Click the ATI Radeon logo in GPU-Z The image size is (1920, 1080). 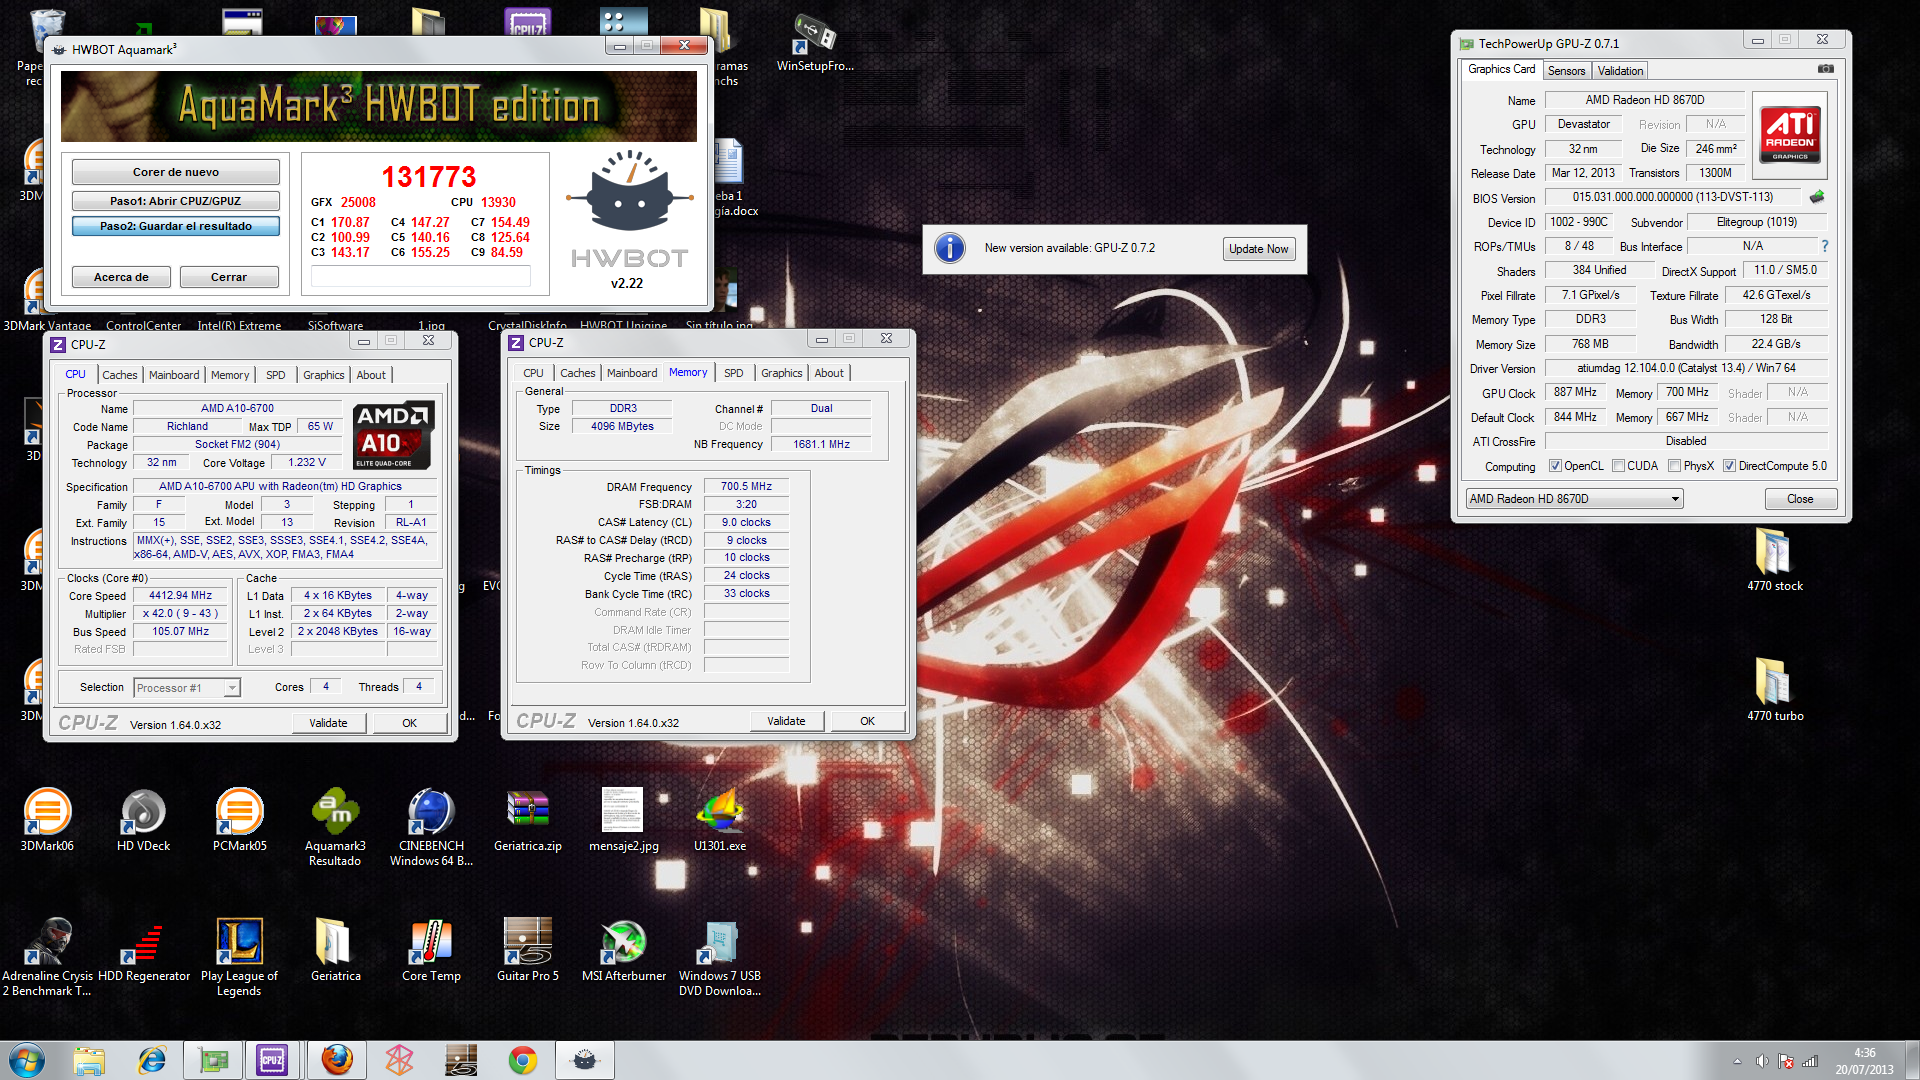click(x=1789, y=136)
